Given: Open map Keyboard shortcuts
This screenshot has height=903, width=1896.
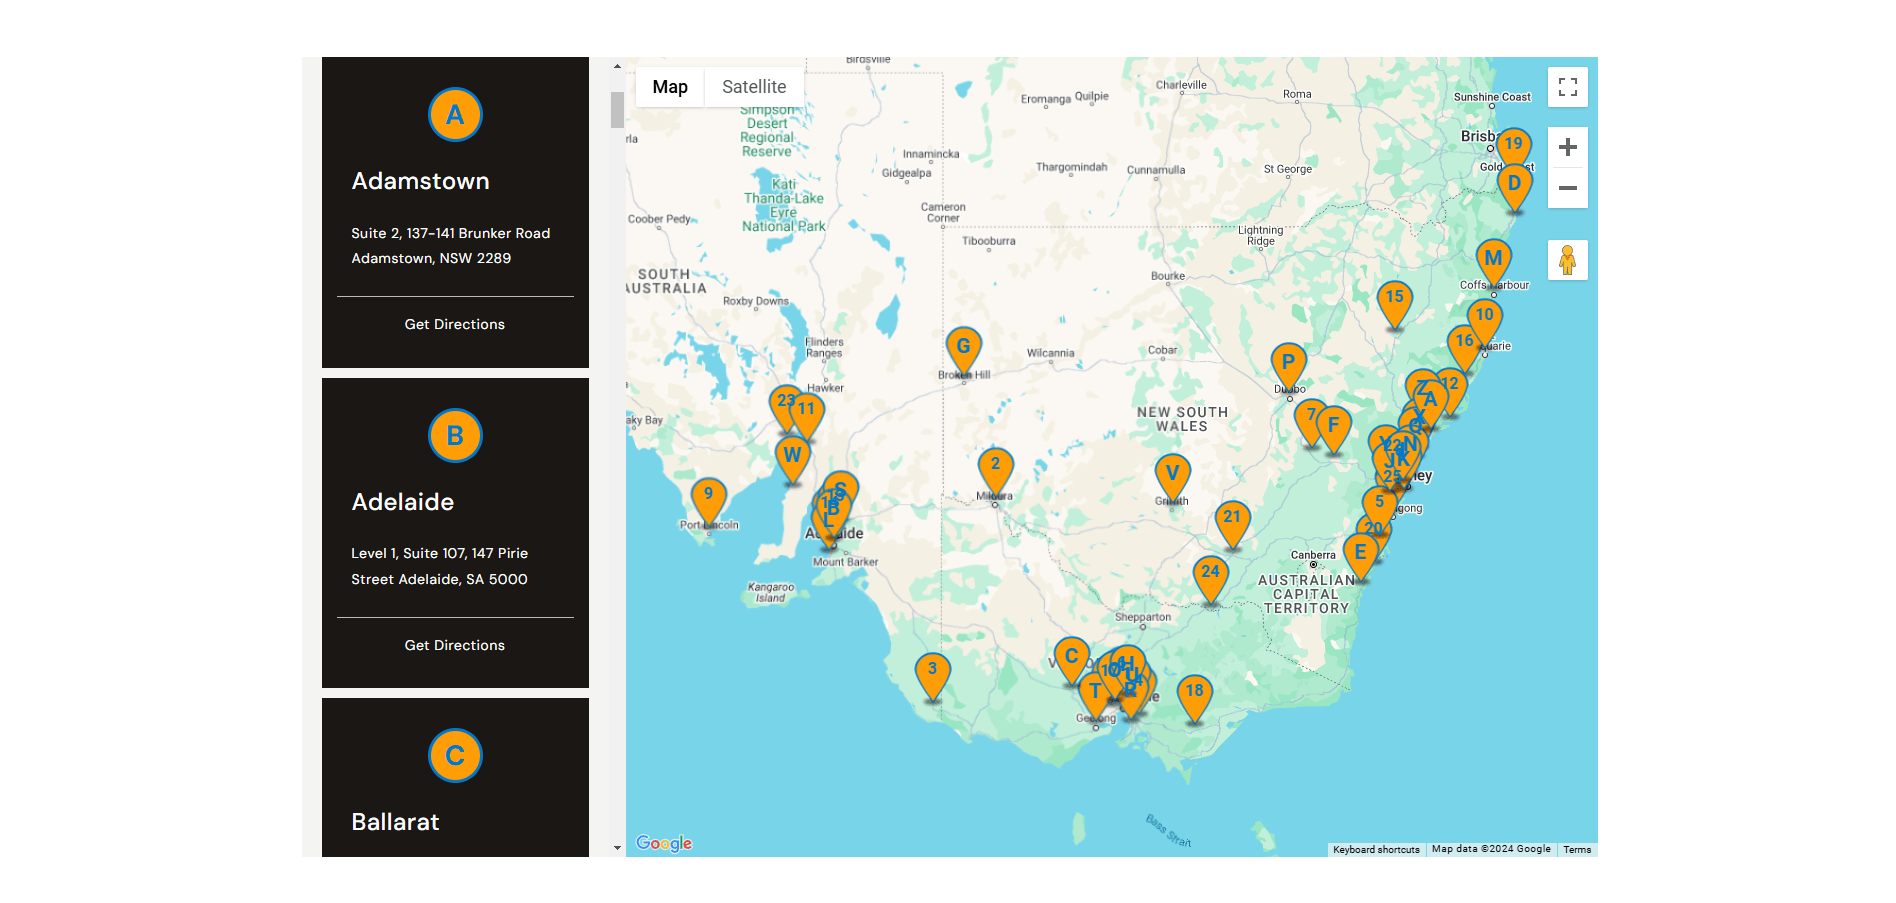Looking at the screenshot, I should 1376,849.
